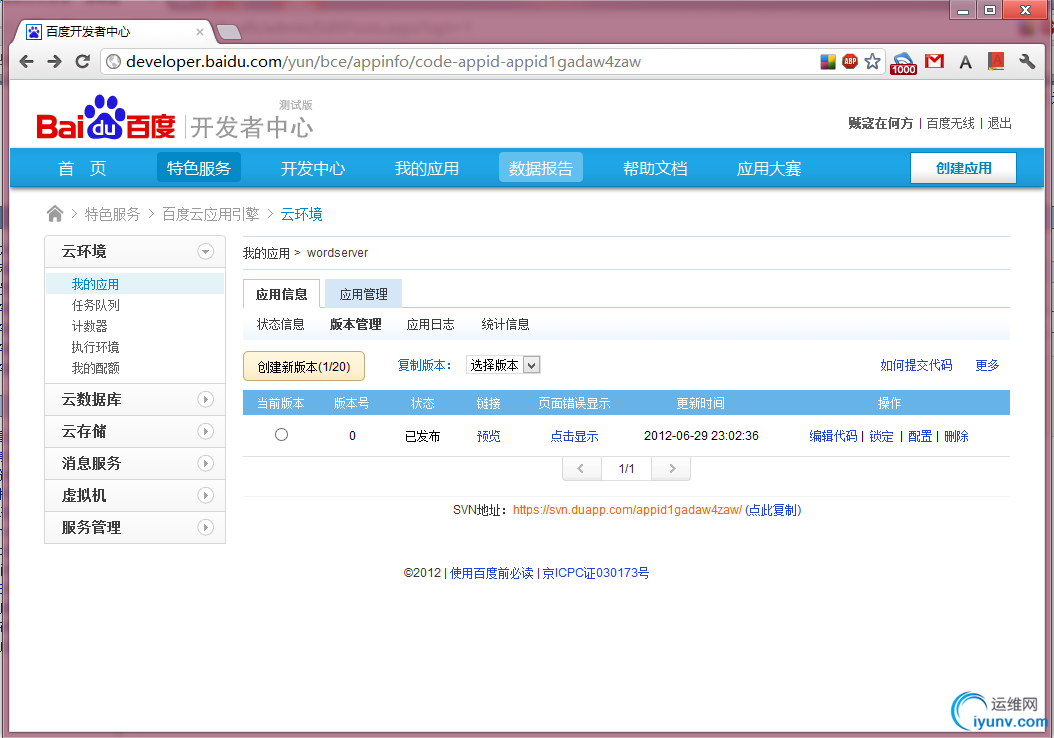Viewport: 1054px width, 738px height.
Task: Expand the 云数据库 sidebar section
Action: [206, 399]
